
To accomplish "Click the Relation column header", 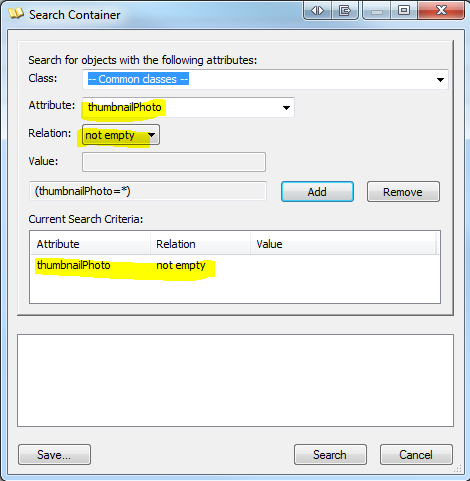I will pos(200,244).
